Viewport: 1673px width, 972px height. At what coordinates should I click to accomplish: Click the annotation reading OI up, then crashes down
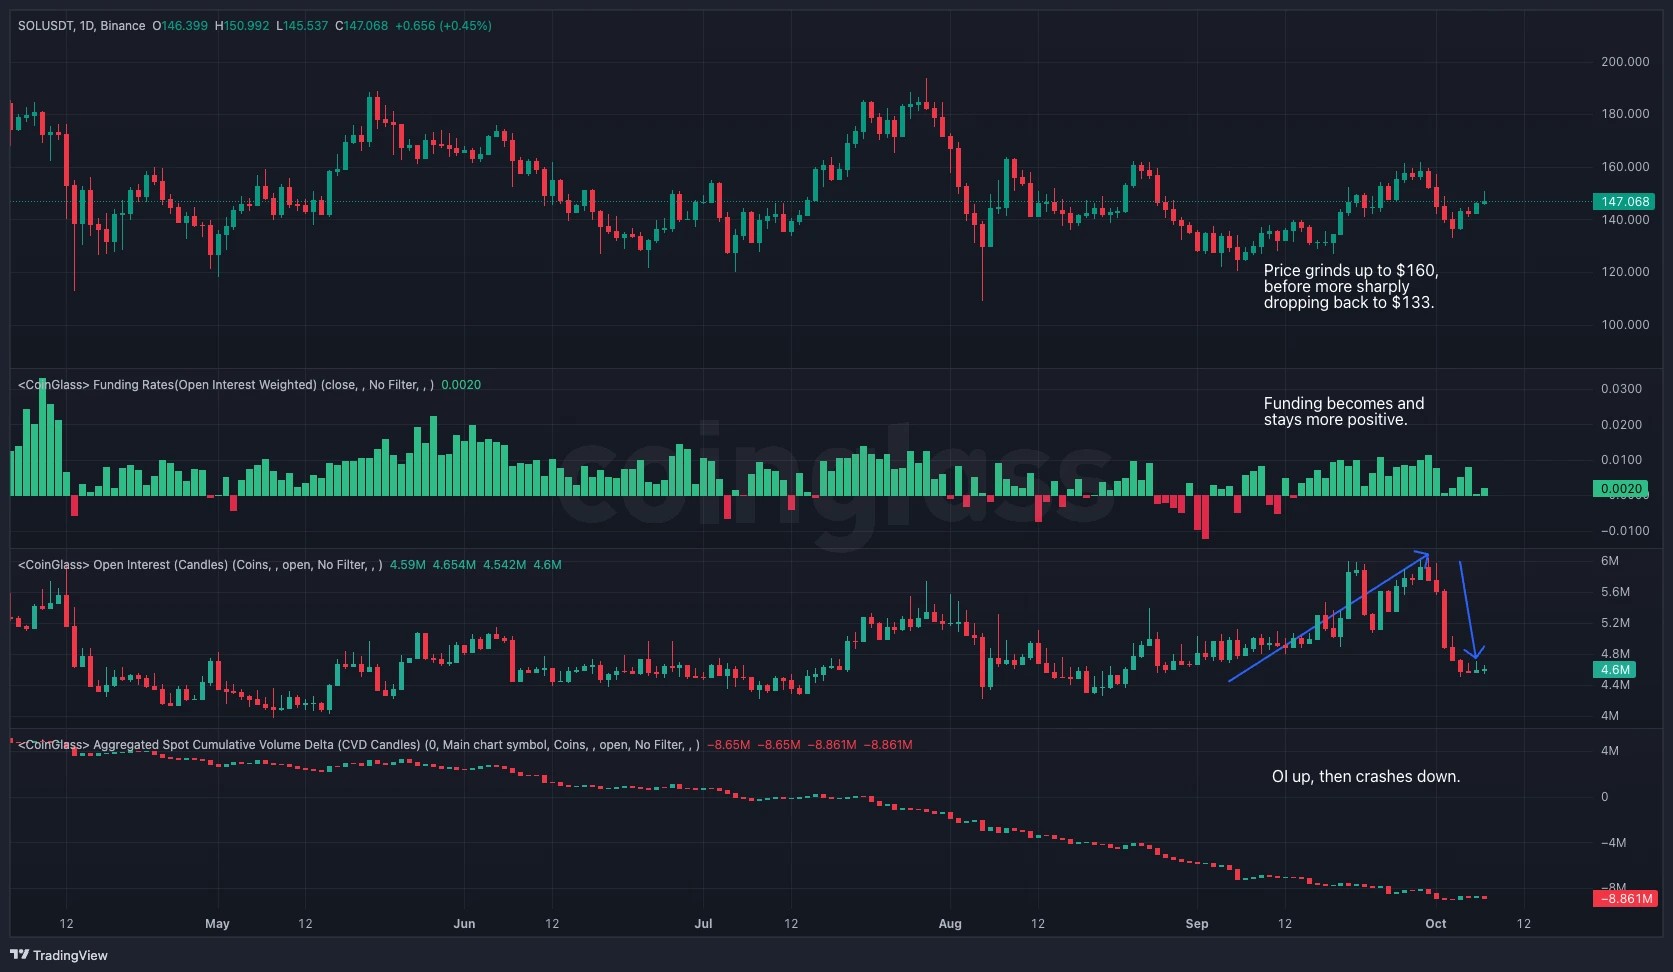1365,776
